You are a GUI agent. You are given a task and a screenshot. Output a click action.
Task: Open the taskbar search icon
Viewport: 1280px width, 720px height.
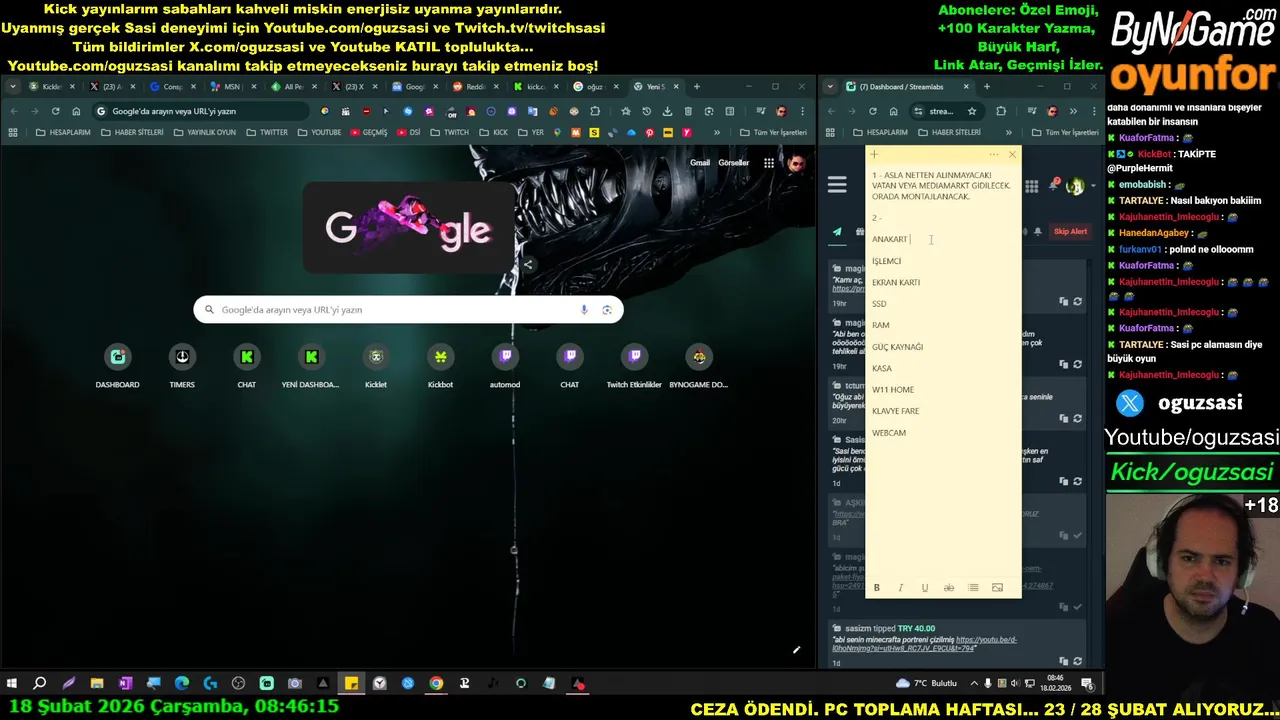coord(40,684)
